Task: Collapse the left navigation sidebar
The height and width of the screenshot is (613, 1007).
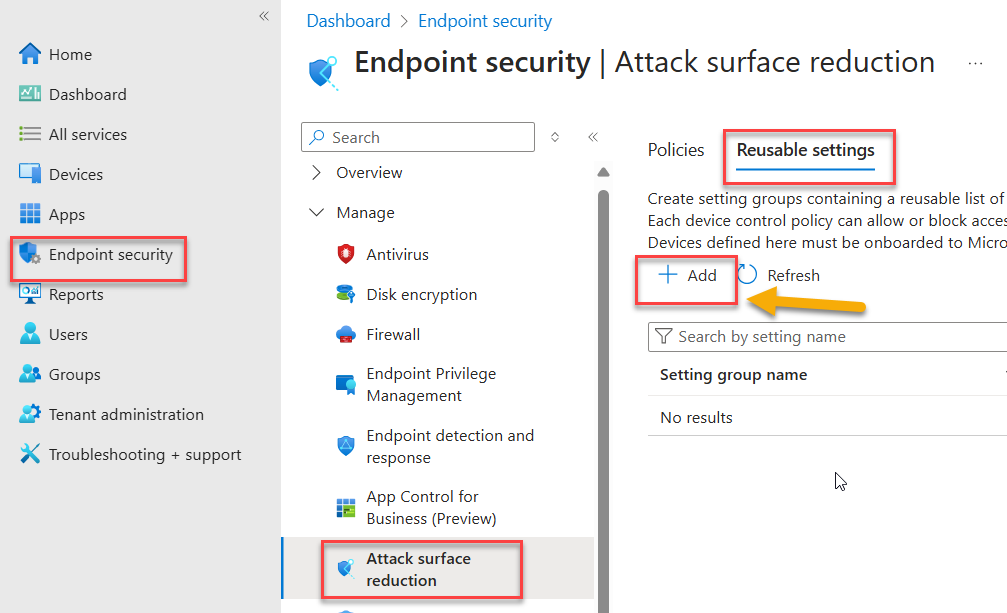Action: [x=264, y=16]
